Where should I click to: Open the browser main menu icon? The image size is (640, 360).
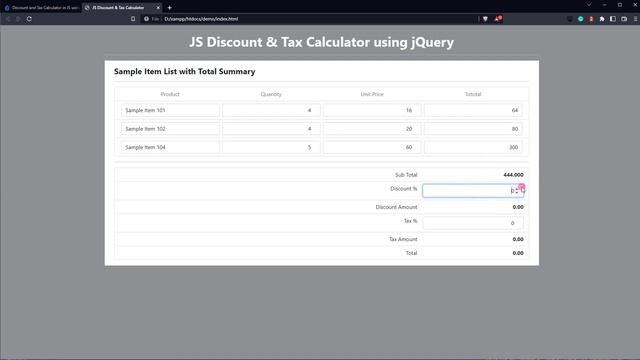point(636,19)
